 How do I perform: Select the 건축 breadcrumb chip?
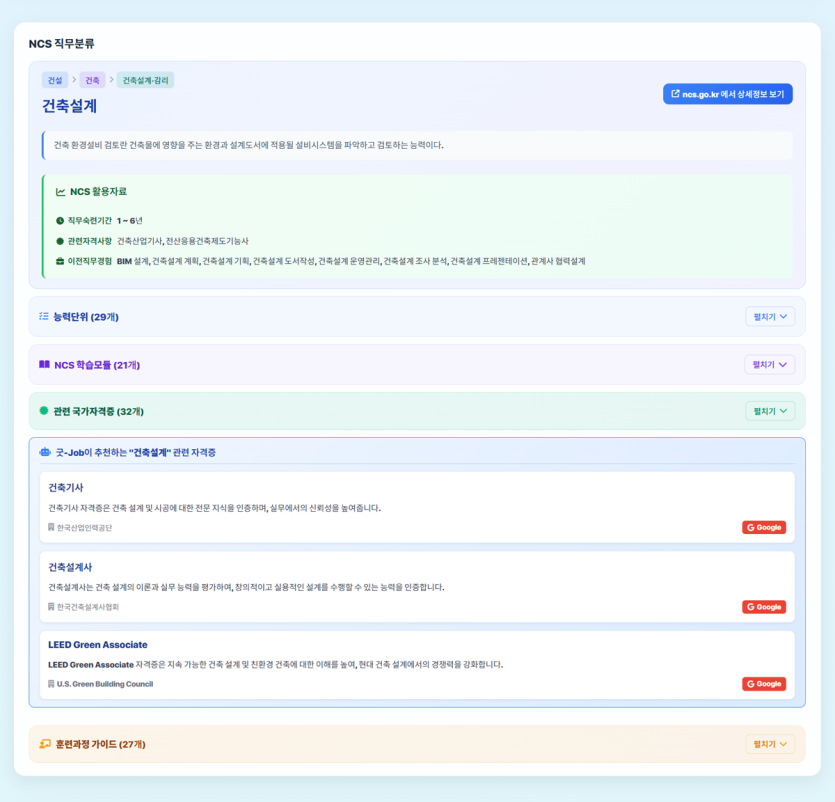(90, 79)
